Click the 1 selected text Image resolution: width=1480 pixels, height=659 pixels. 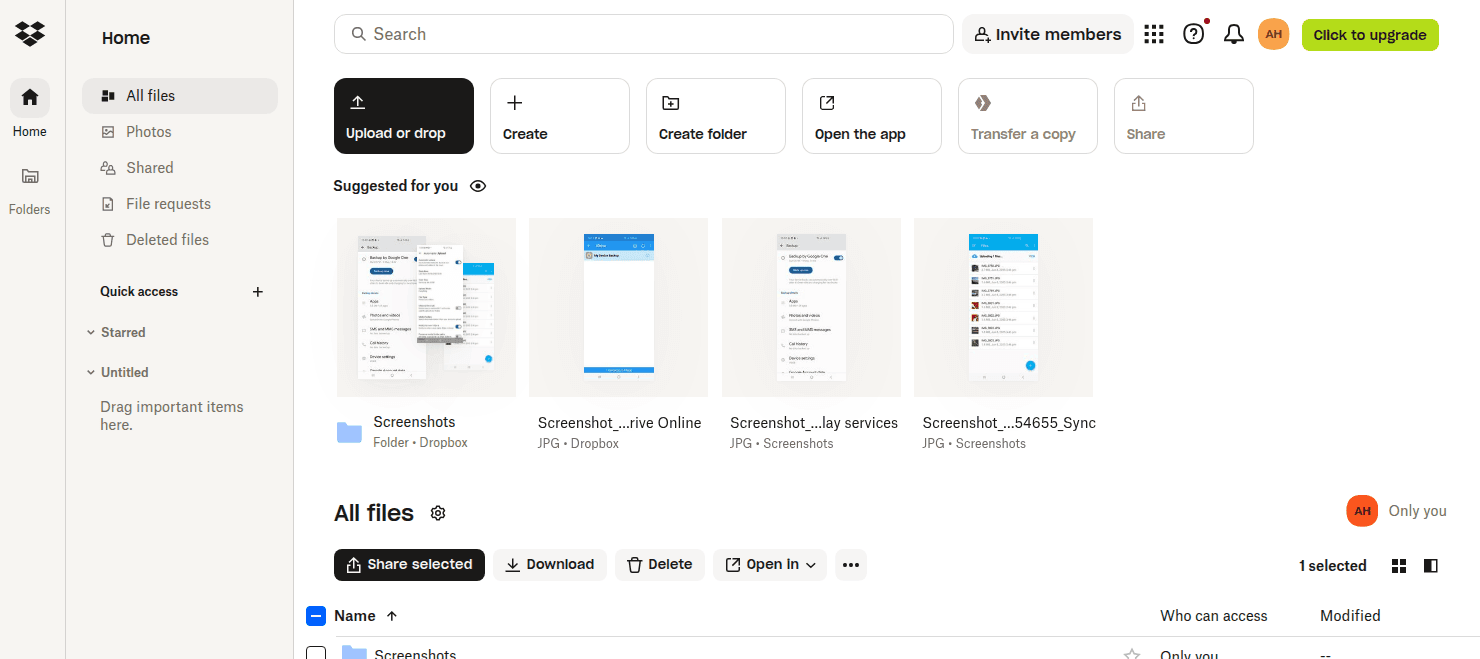click(1332, 566)
